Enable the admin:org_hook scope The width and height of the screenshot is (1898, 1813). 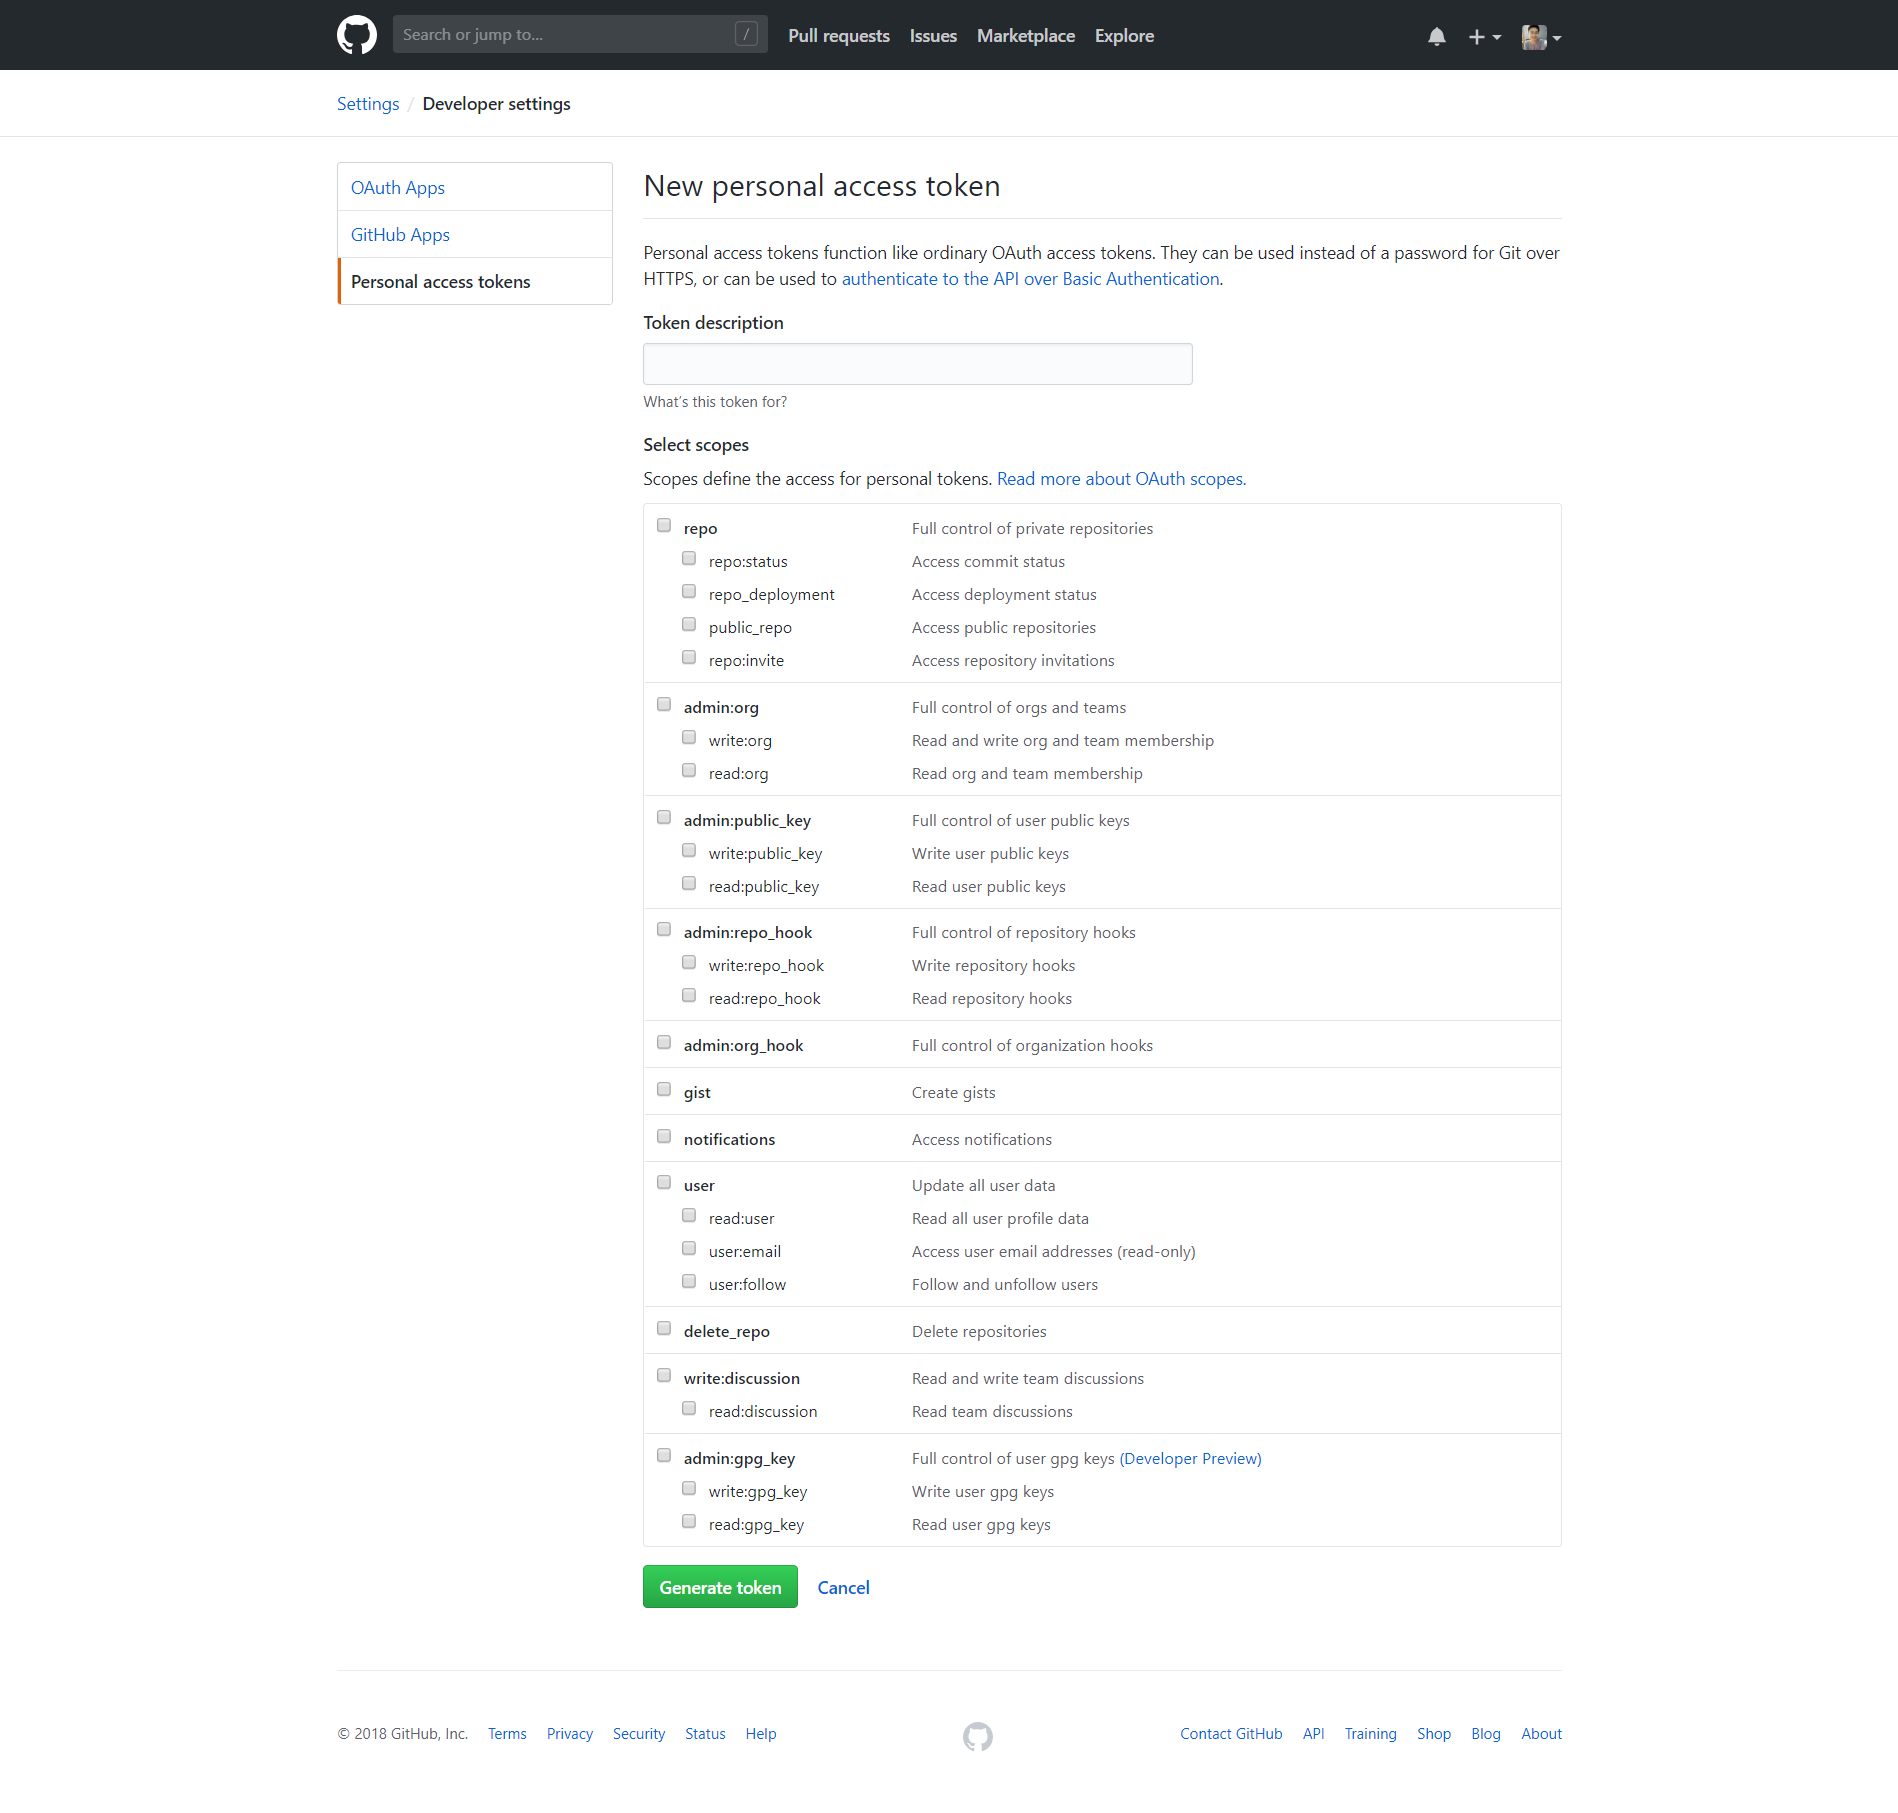pos(664,1043)
